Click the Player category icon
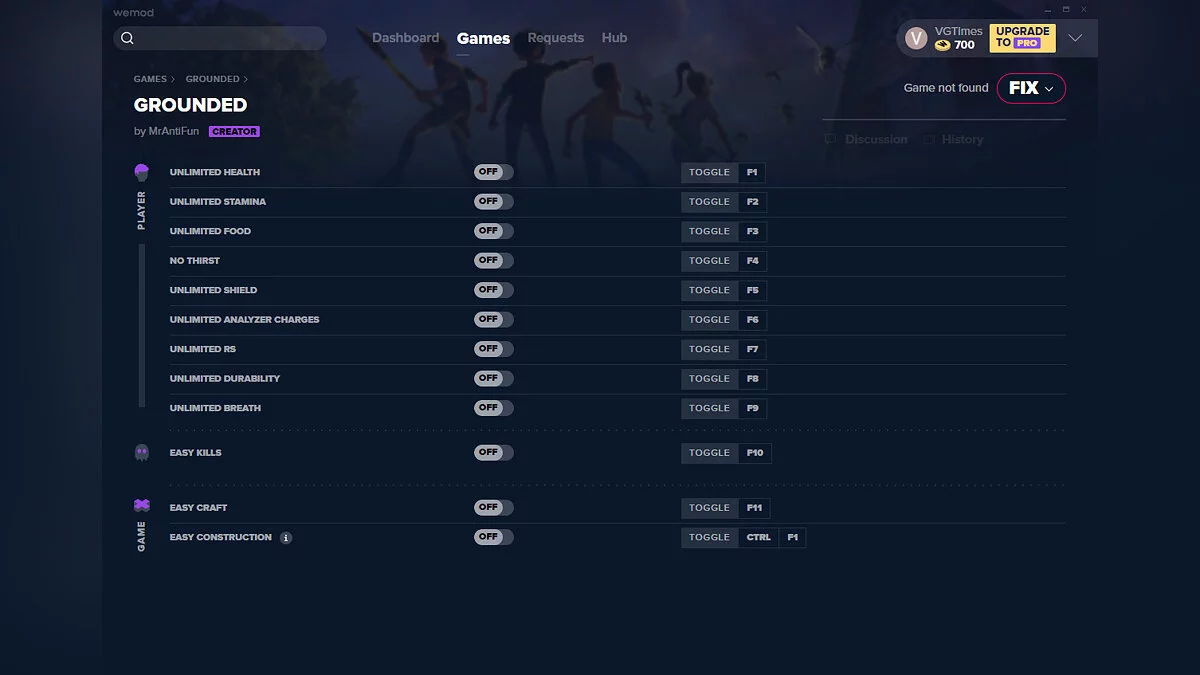Image resolution: width=1200 pixels, height=675 pixels. click(142, 173)
